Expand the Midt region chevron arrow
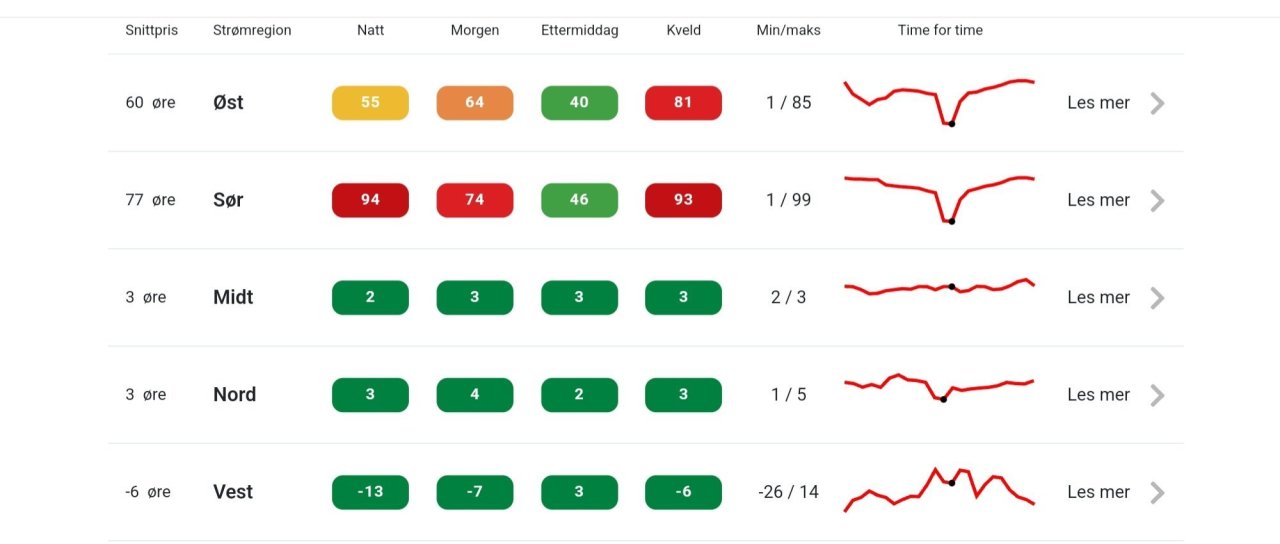Viewport: 1280px width, 544px height. click(1157, 297)
